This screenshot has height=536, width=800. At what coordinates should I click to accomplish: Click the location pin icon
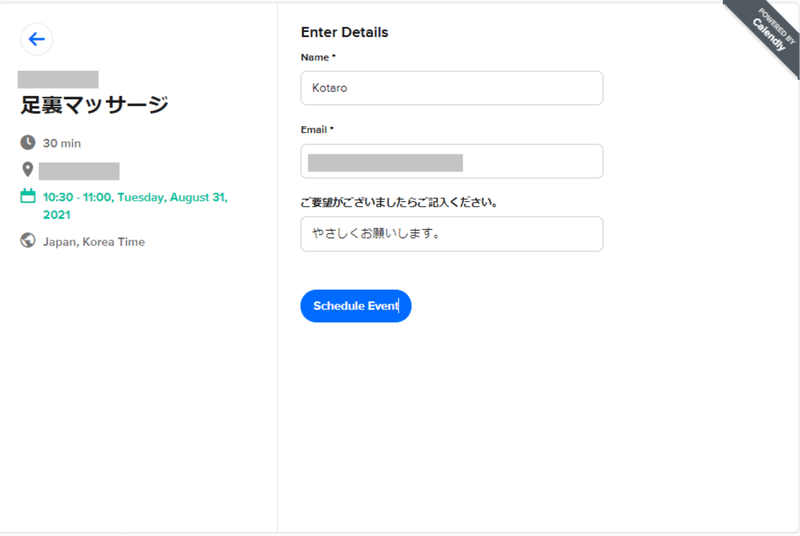click(x=28, y=170)
